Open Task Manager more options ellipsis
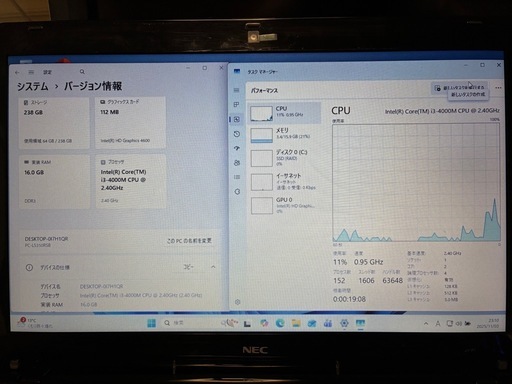 point(498,88)
